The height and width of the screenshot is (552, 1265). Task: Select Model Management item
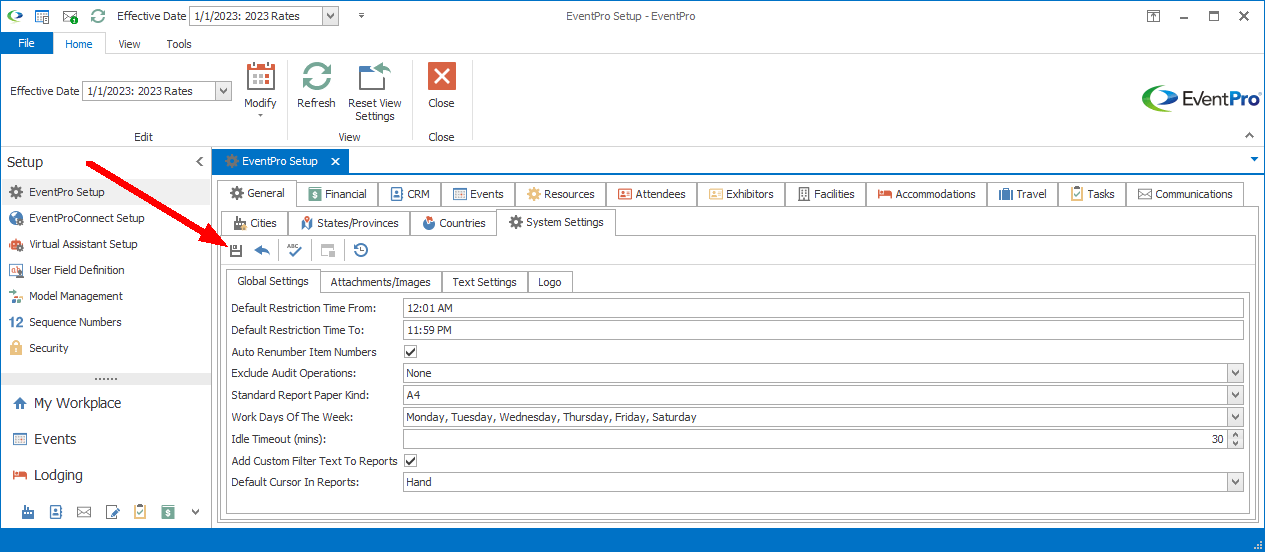pyautogui.click(x=106, y=296)
